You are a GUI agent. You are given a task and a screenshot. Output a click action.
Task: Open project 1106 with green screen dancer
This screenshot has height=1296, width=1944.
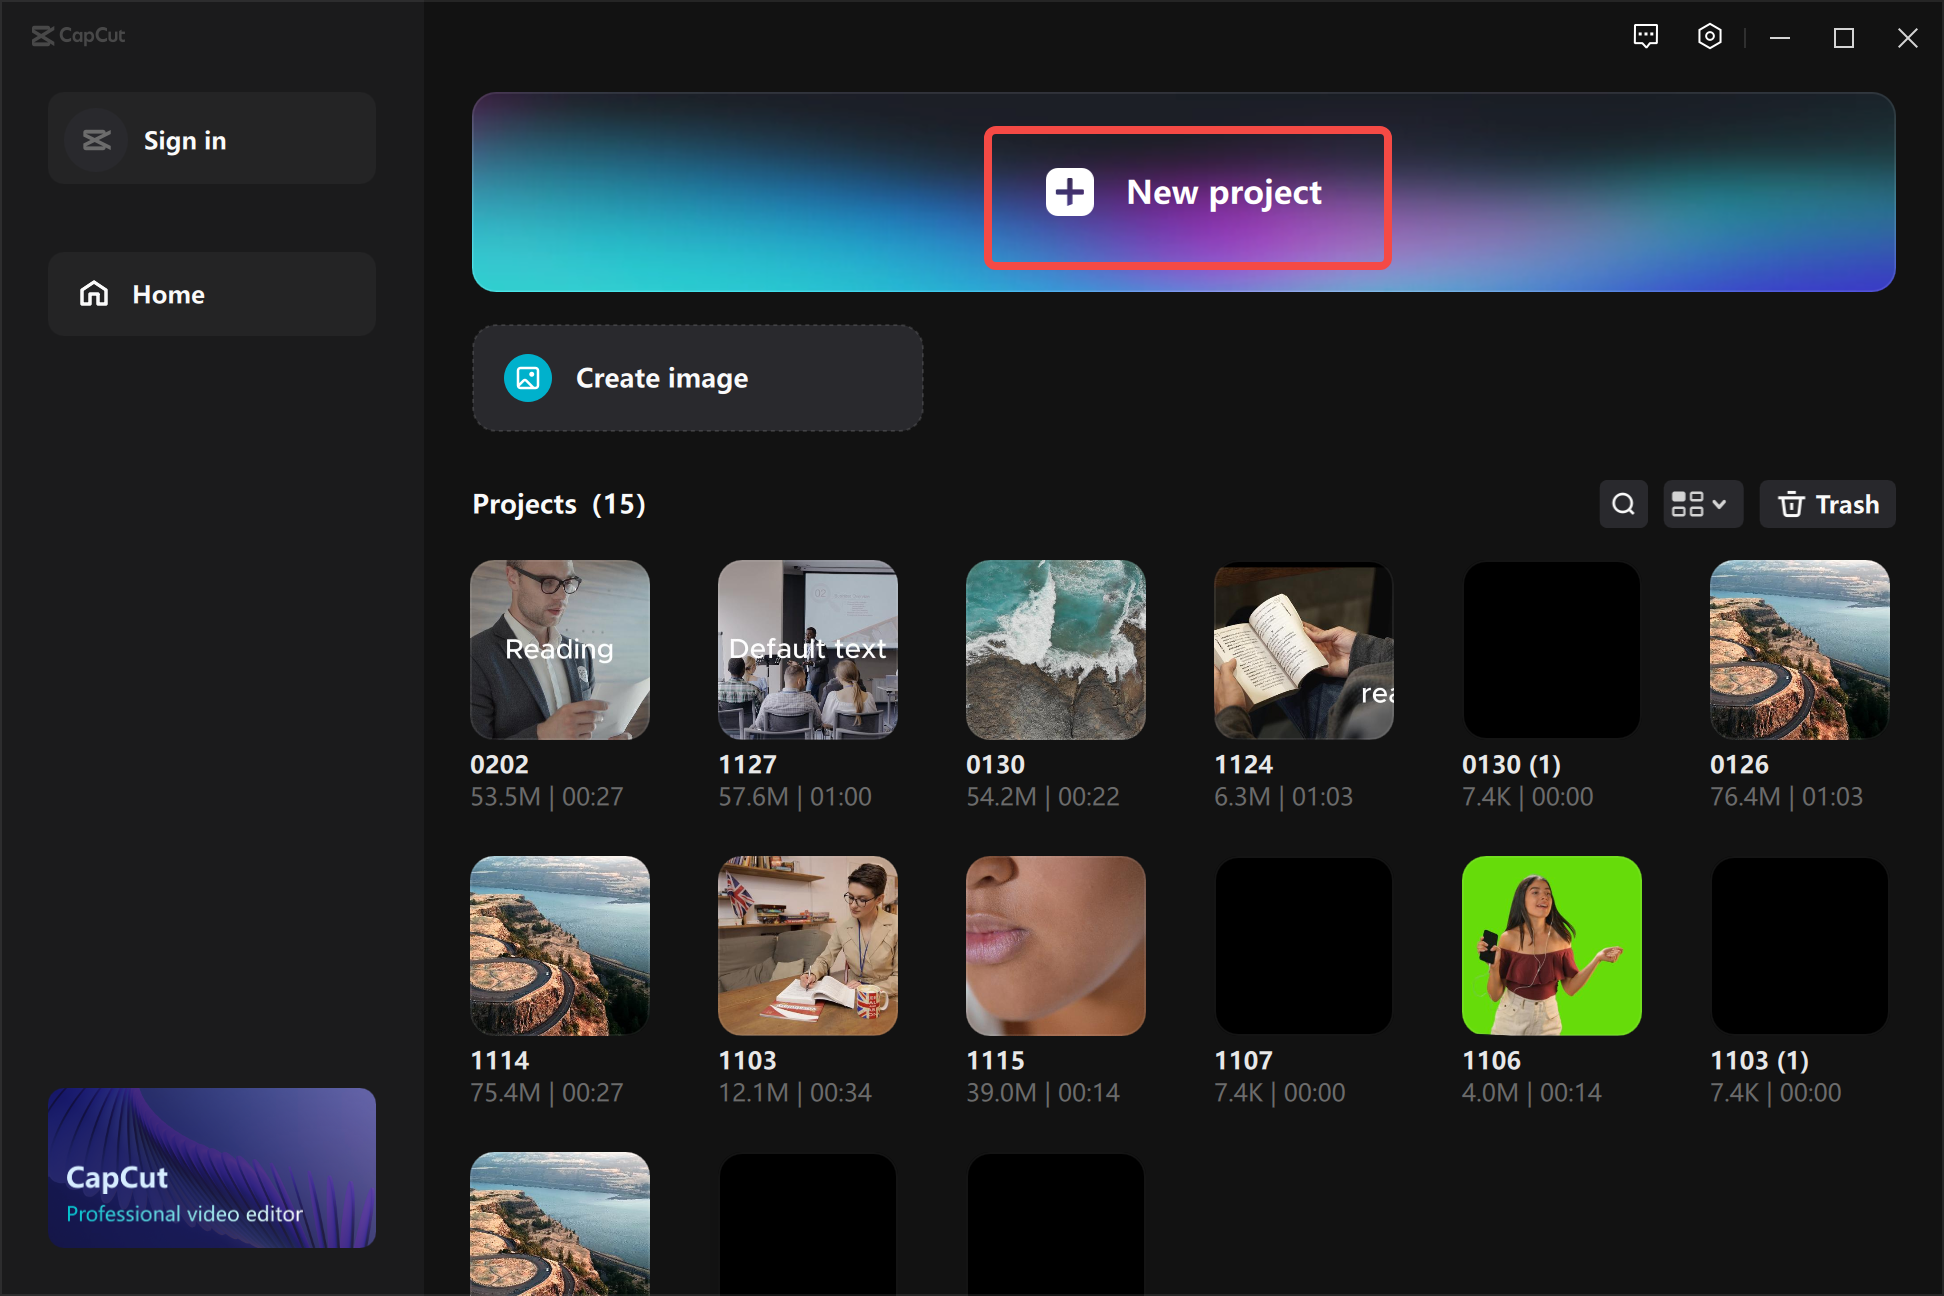1551,946
